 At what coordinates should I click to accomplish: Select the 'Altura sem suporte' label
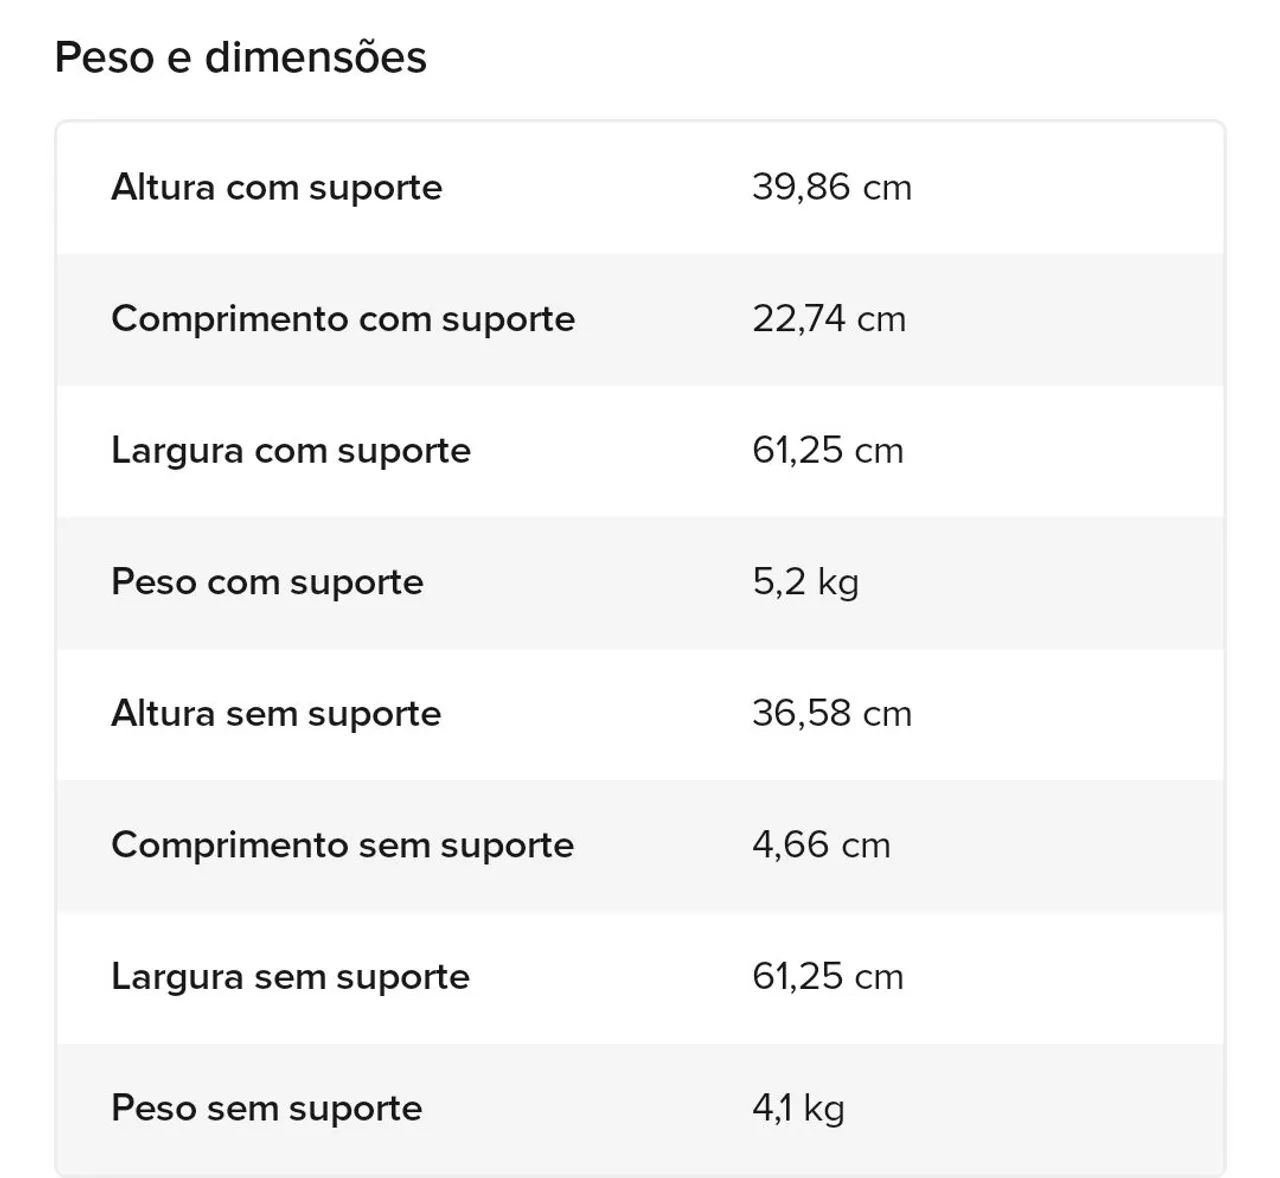tap(276, 713)
